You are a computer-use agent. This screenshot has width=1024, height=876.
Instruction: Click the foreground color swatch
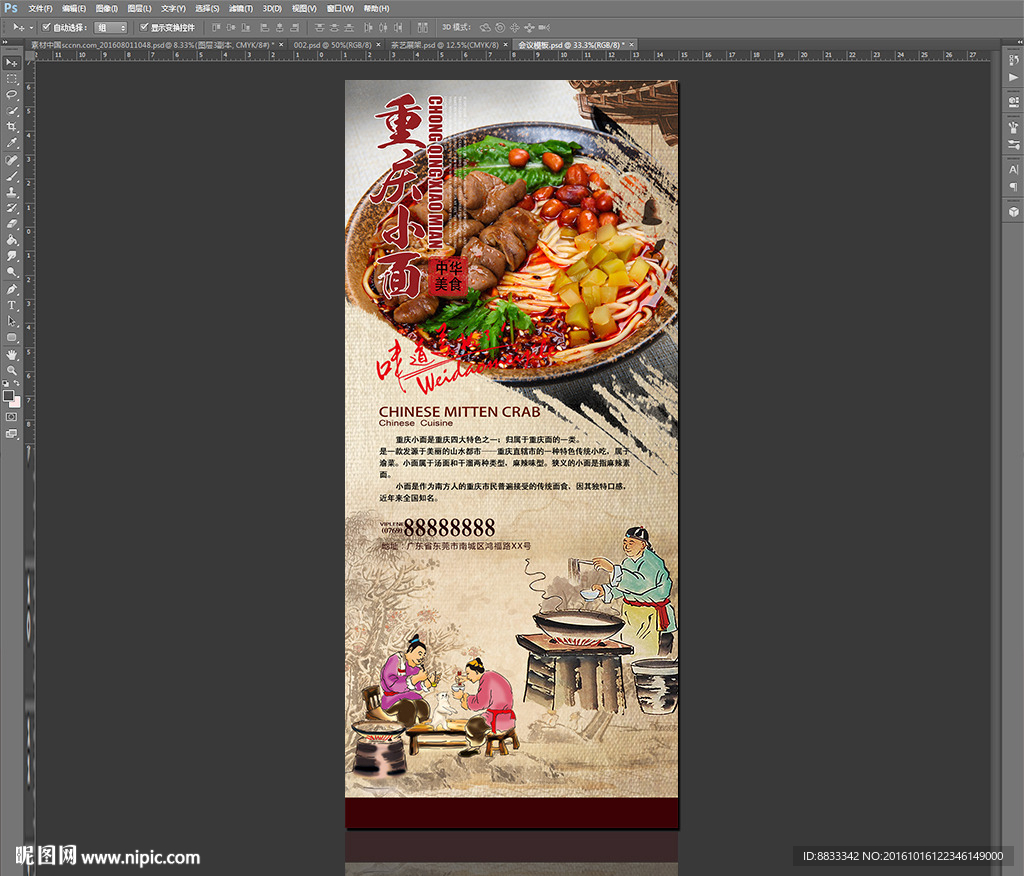(x=8, y=396)
